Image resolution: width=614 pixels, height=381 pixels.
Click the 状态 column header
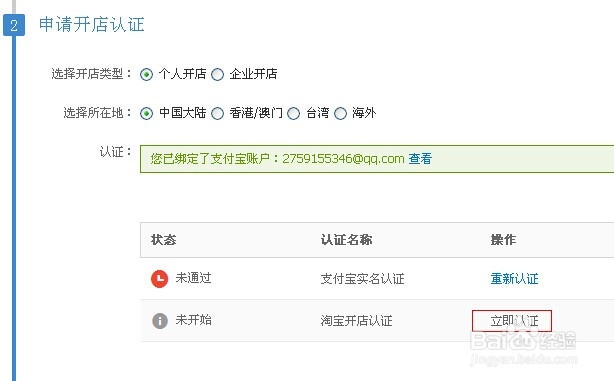click(164, 240)
